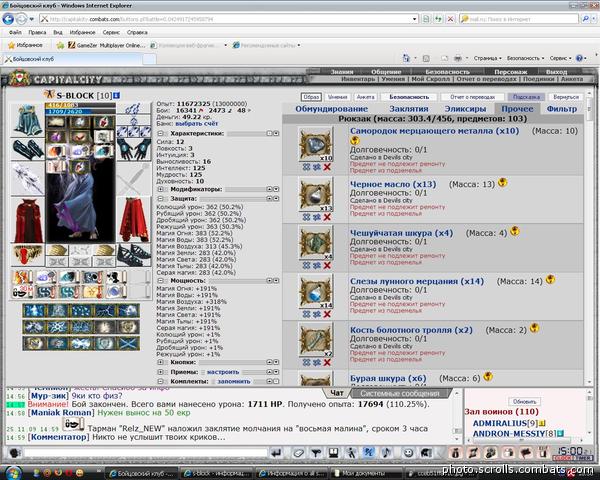Click the inventory vertical scrollbar
Screen dimensions: 600x480
(x=589, y=237)
